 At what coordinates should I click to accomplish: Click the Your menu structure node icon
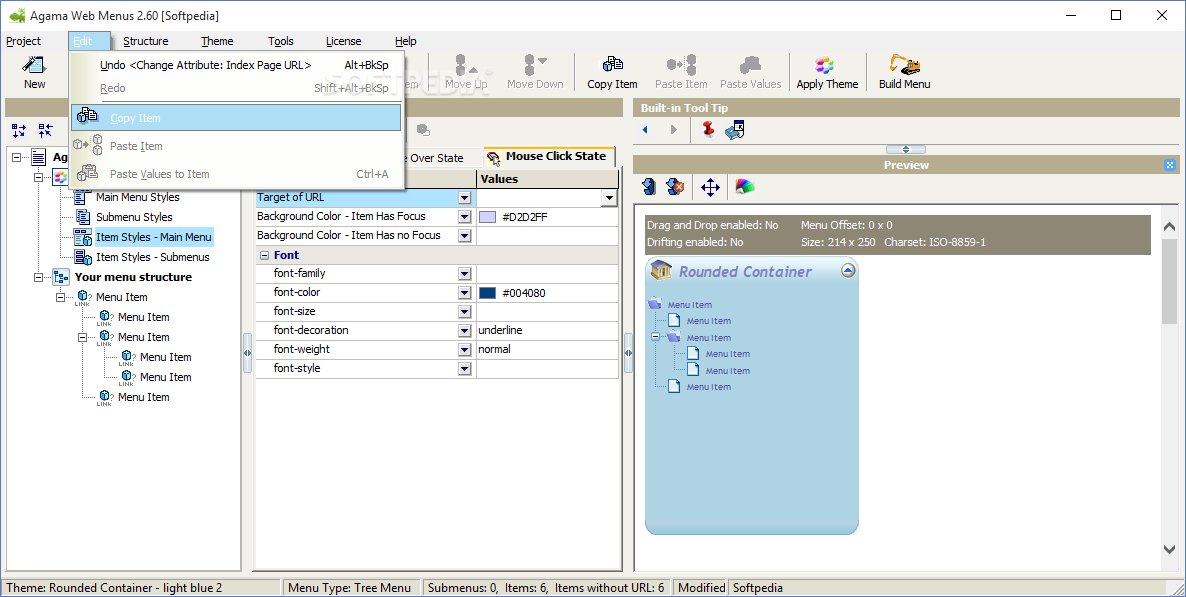tap(61, 277)
